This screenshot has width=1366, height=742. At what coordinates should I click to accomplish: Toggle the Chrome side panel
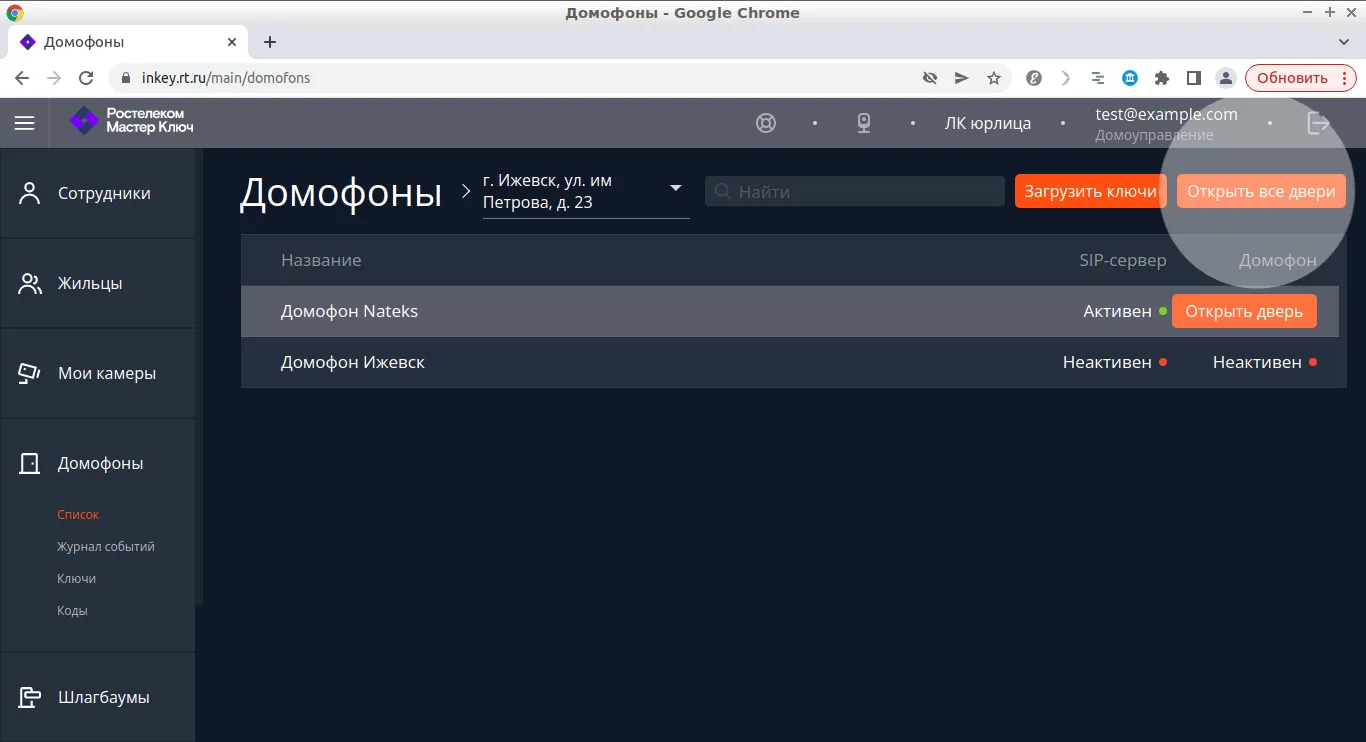point(1194,78)
